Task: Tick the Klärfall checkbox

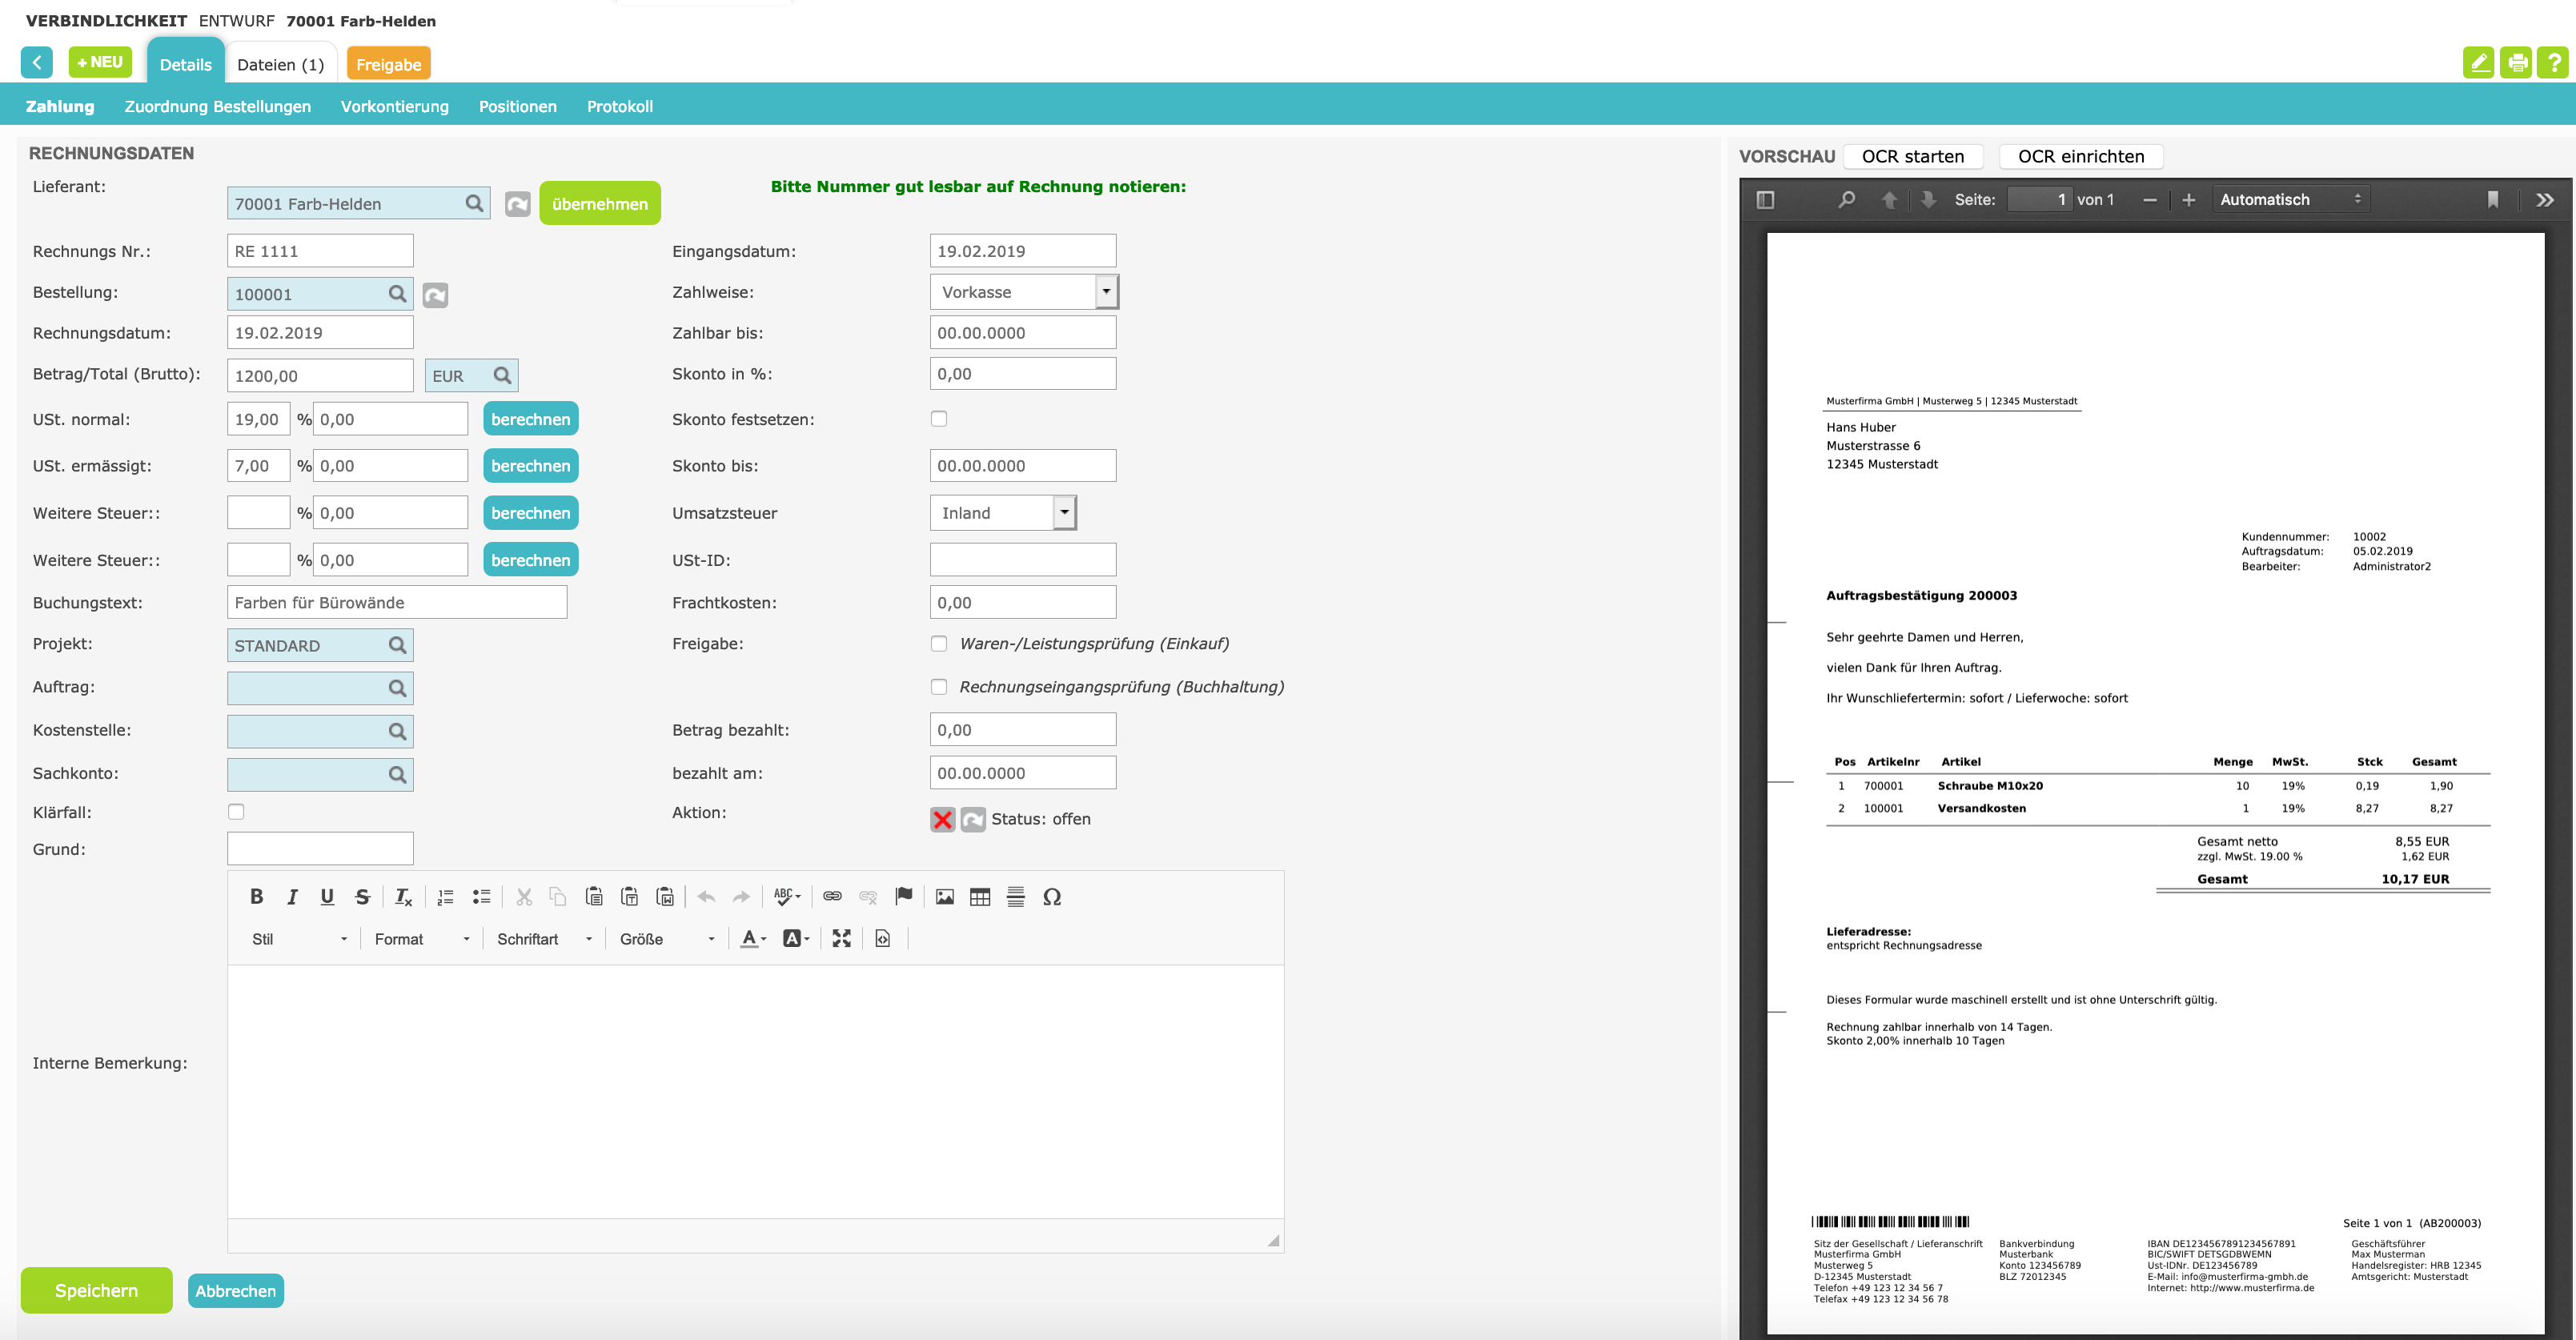Action: tap(236, 812)
